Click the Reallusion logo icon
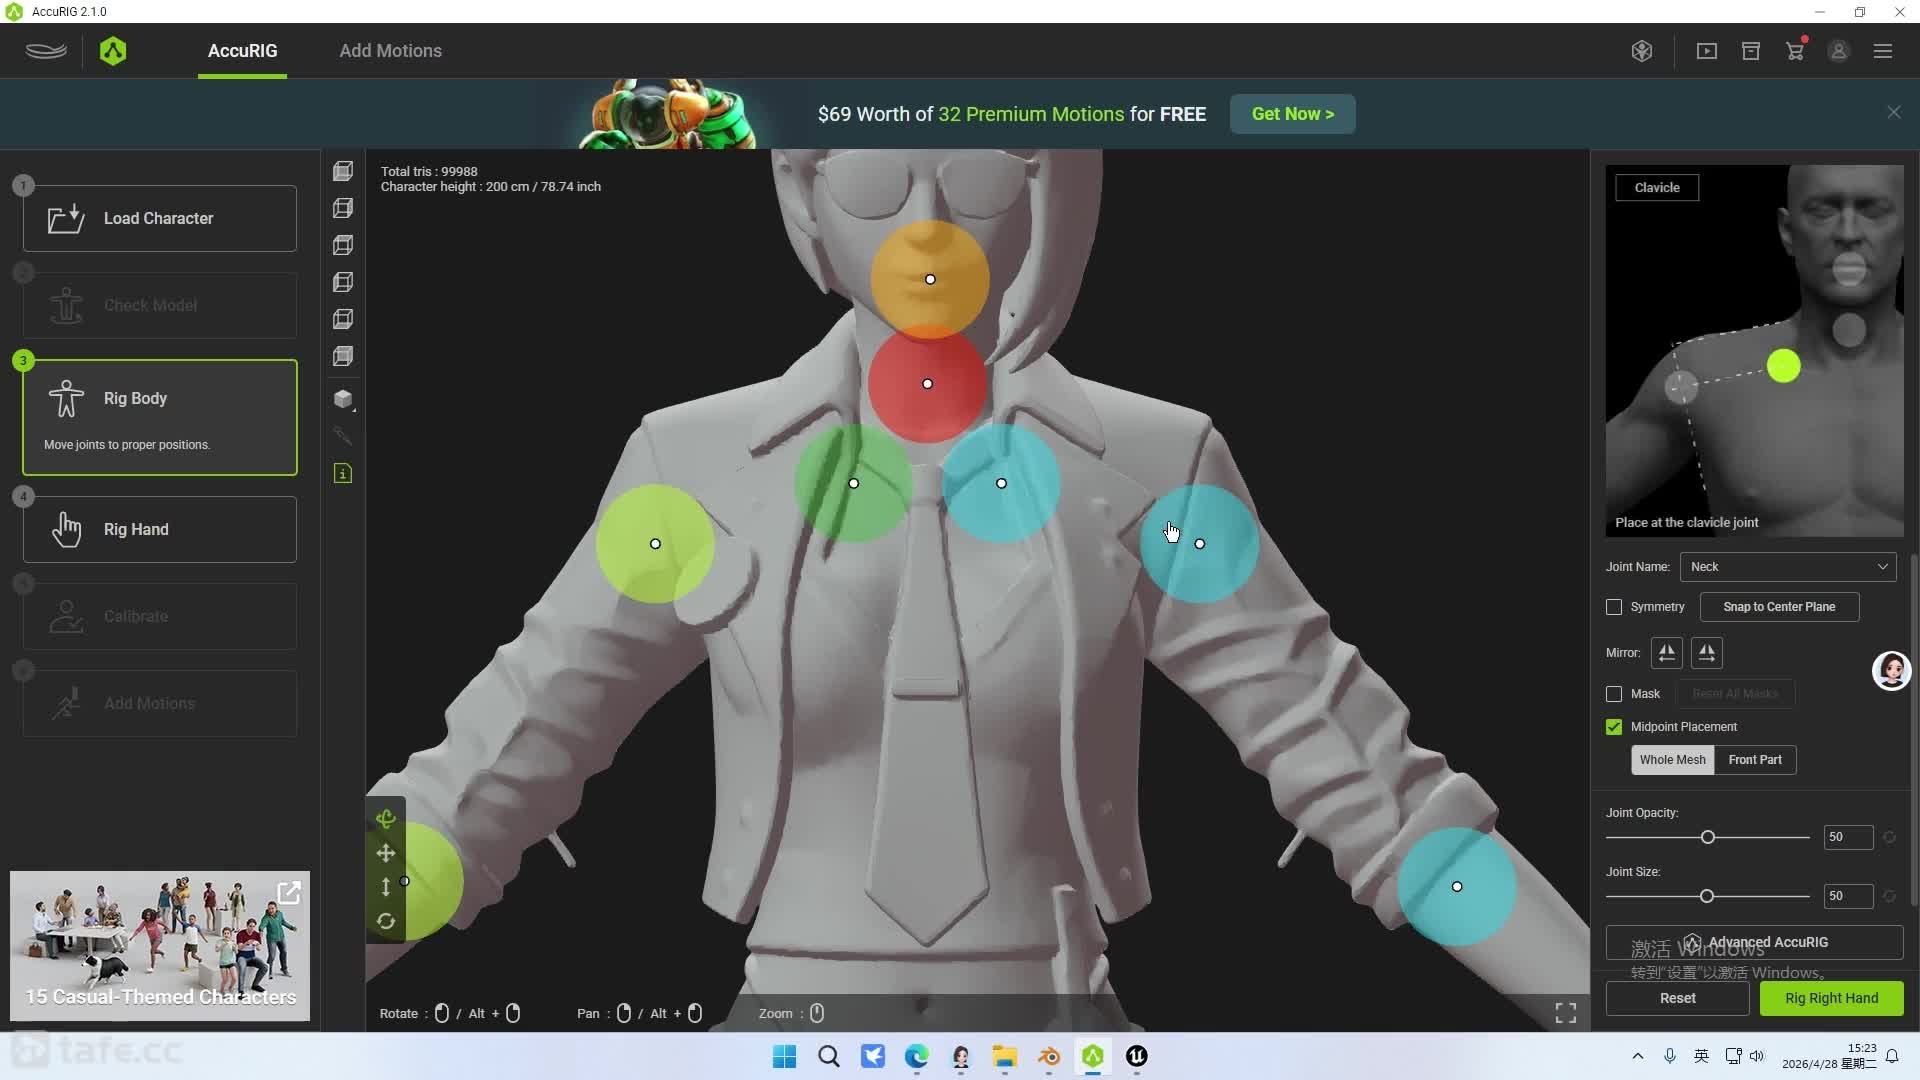This screenshot has width=1920, height=1080. coord(46,51)
